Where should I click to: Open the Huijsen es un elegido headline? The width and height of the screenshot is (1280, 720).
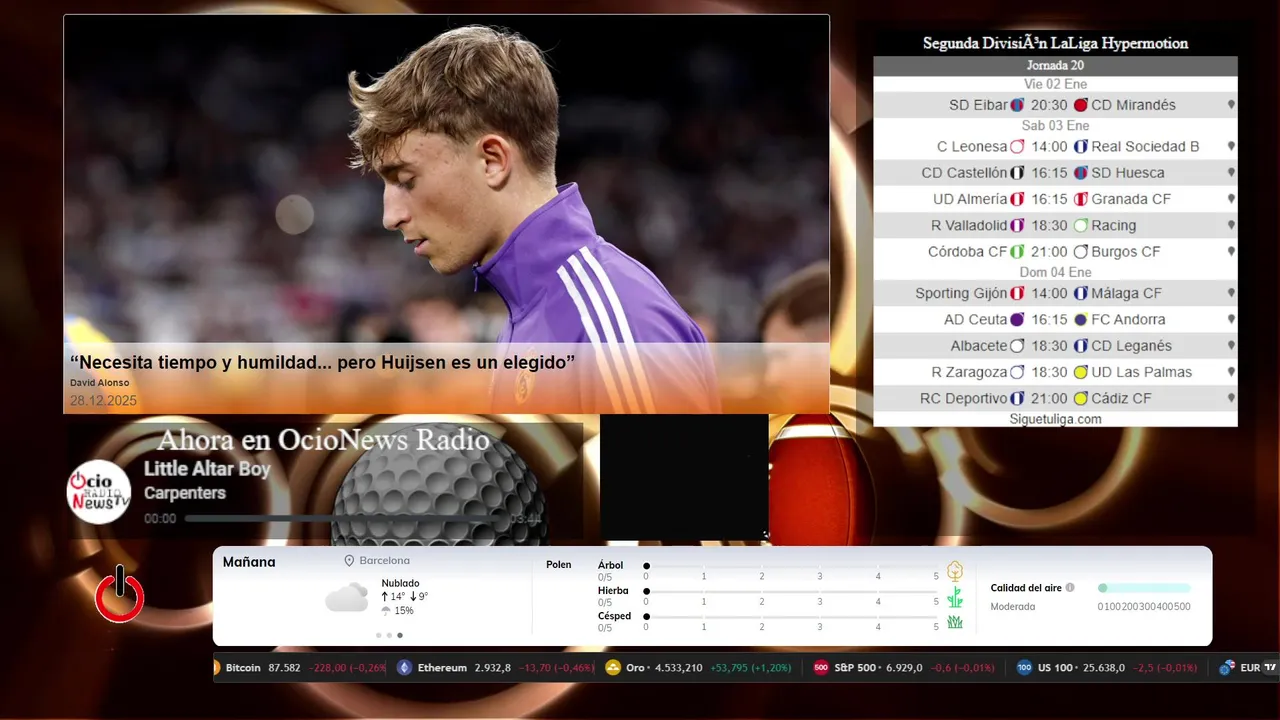click(x=322, y=362)
